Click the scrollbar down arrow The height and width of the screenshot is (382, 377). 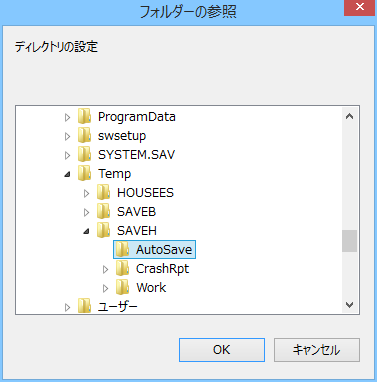click(349, 304)
